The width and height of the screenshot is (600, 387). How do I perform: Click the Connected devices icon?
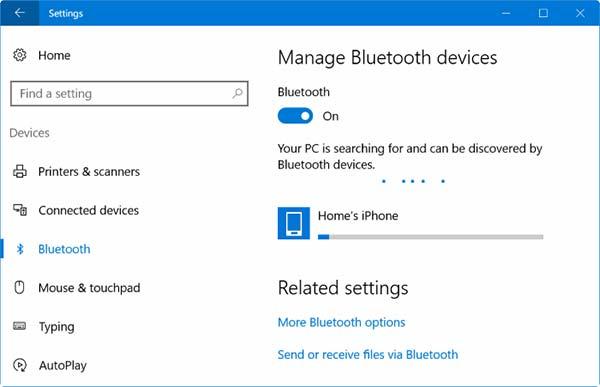tap(20, 210)
